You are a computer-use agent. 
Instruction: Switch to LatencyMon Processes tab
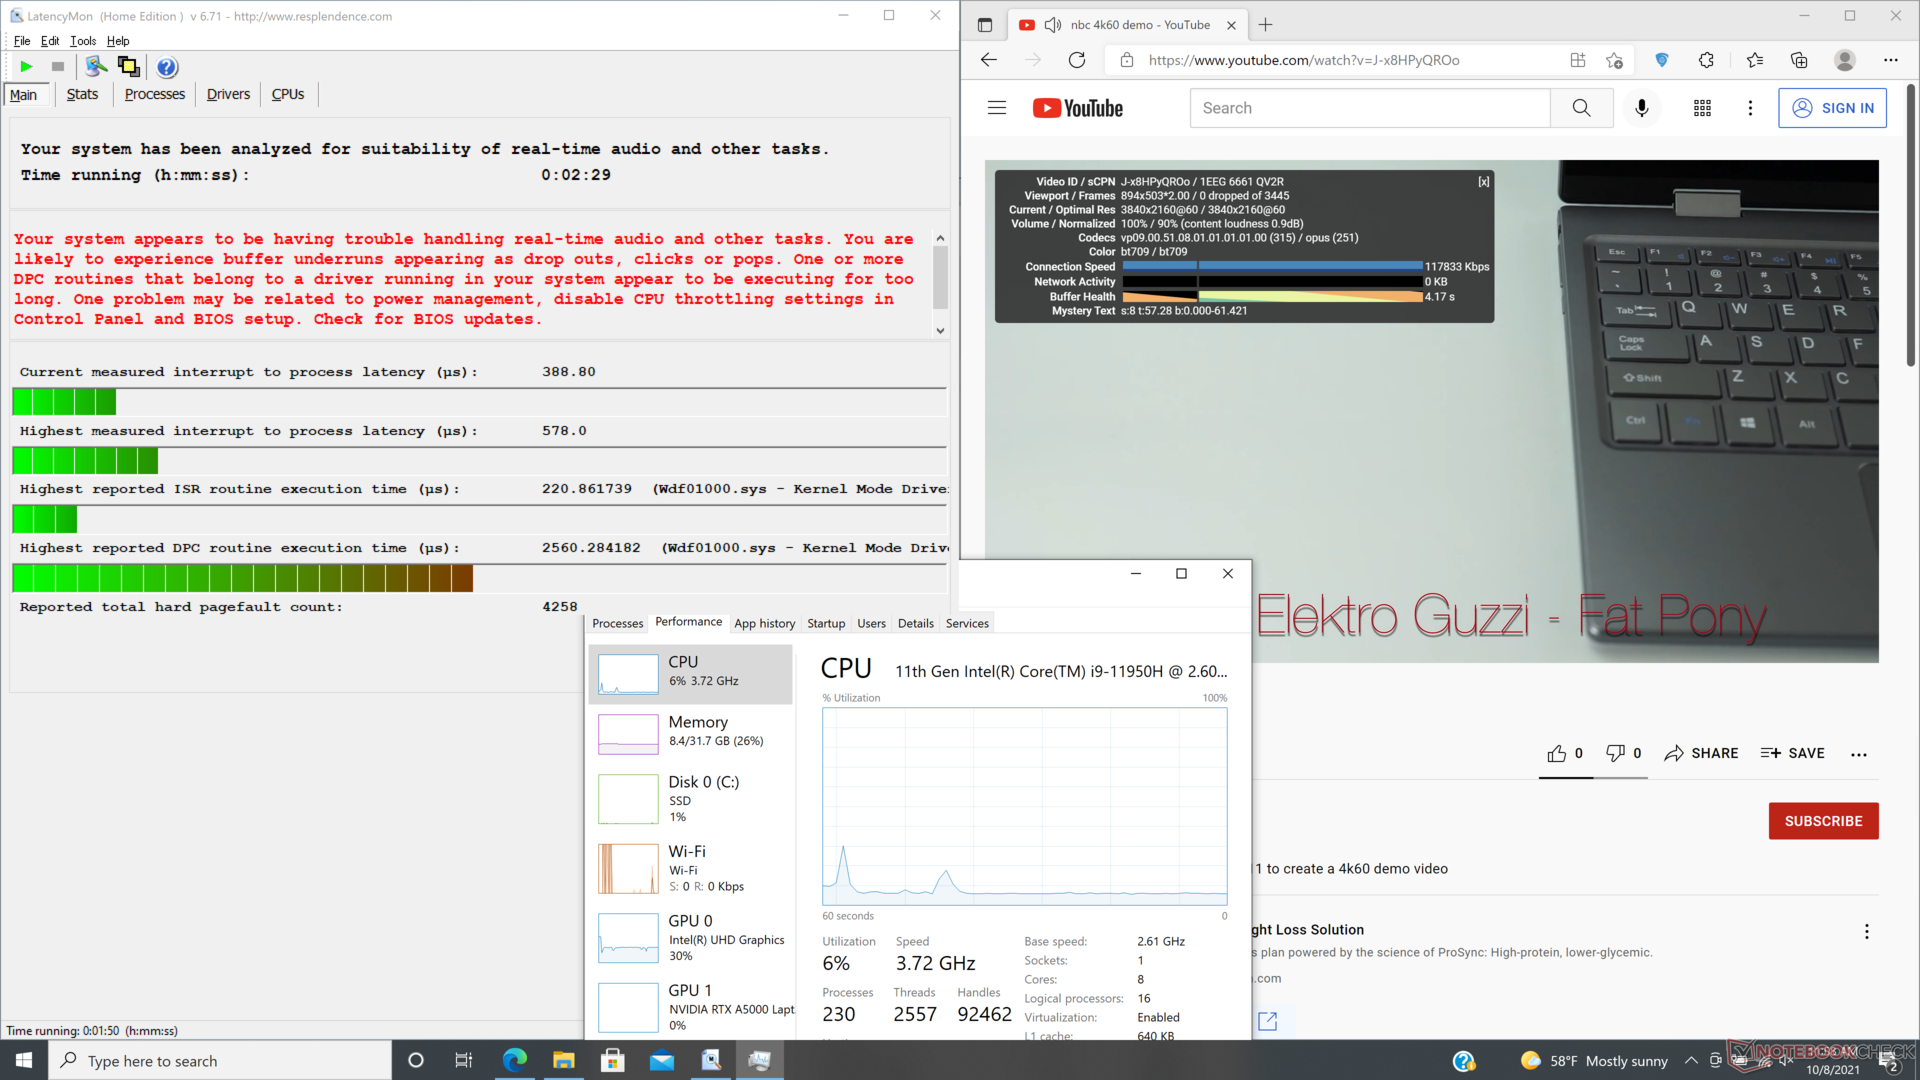(x=155, y=94)
